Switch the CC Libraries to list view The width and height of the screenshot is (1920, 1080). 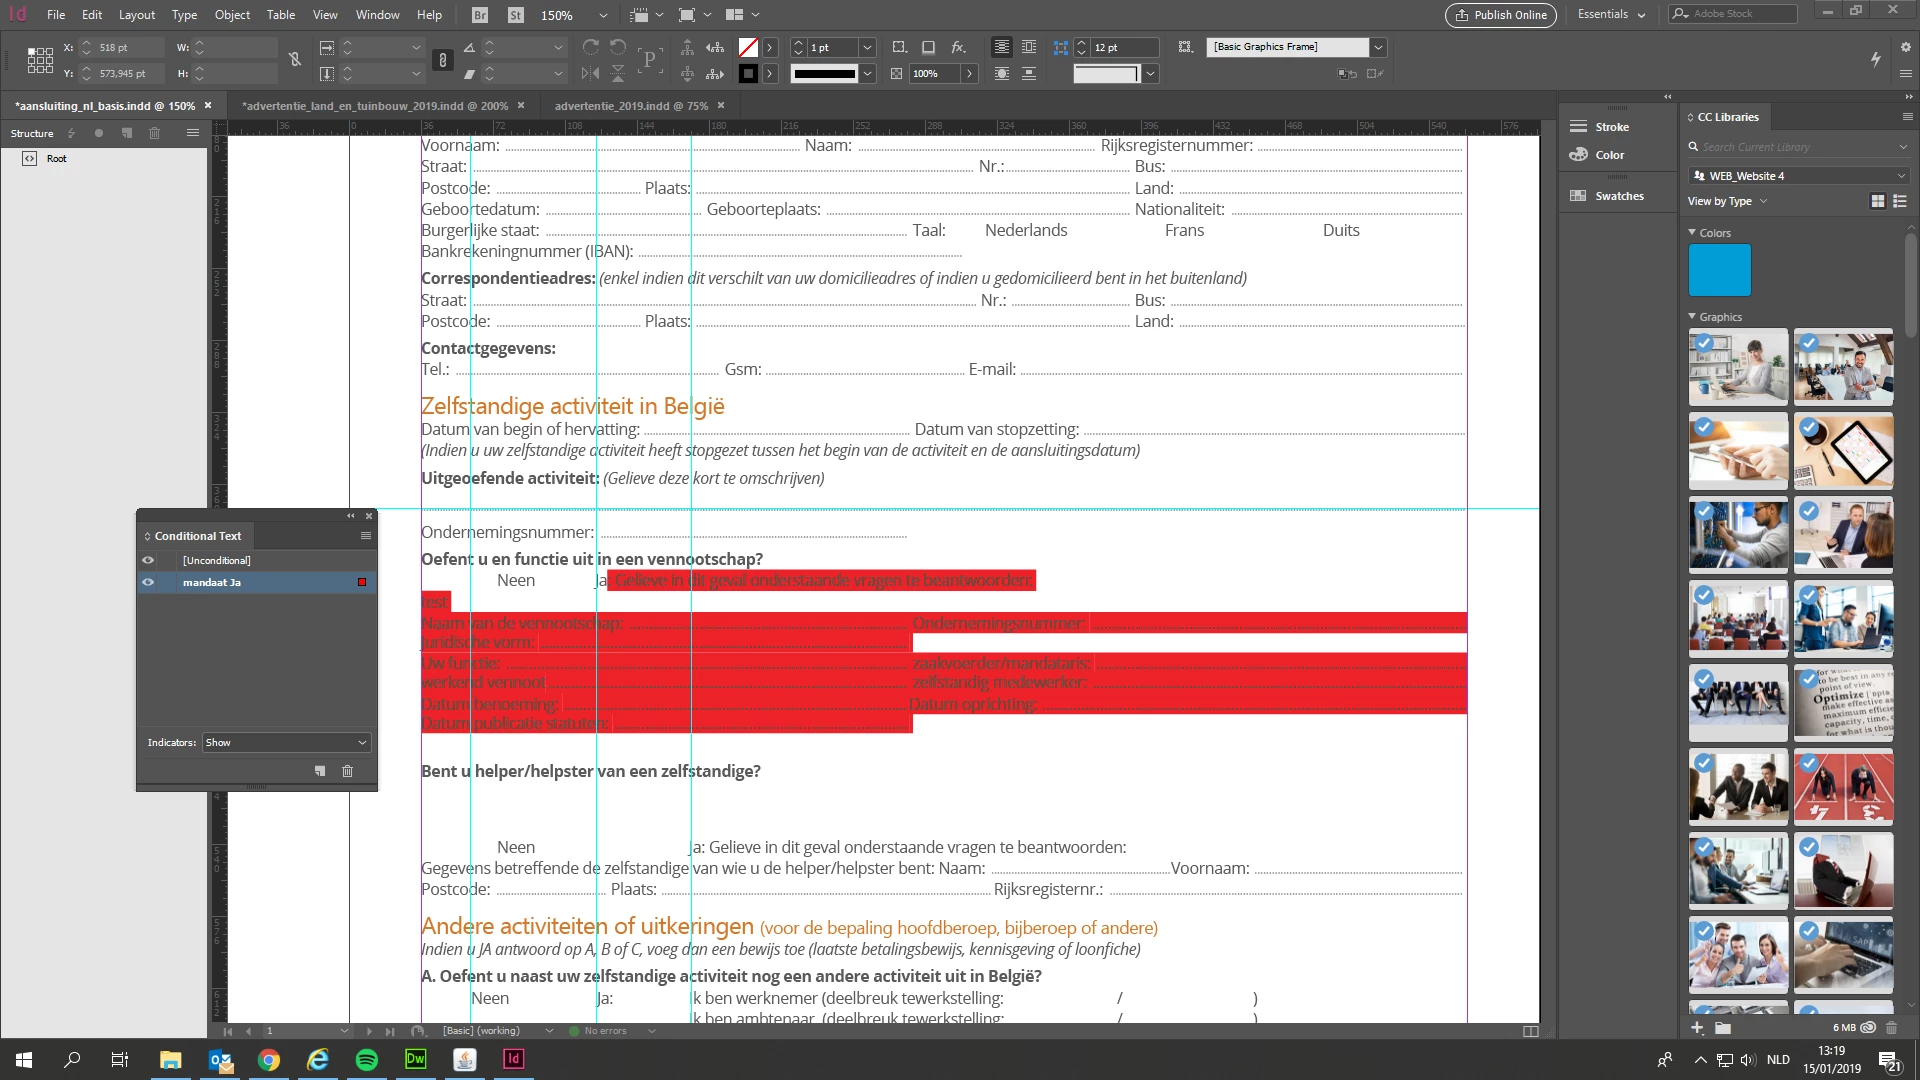1900,201
